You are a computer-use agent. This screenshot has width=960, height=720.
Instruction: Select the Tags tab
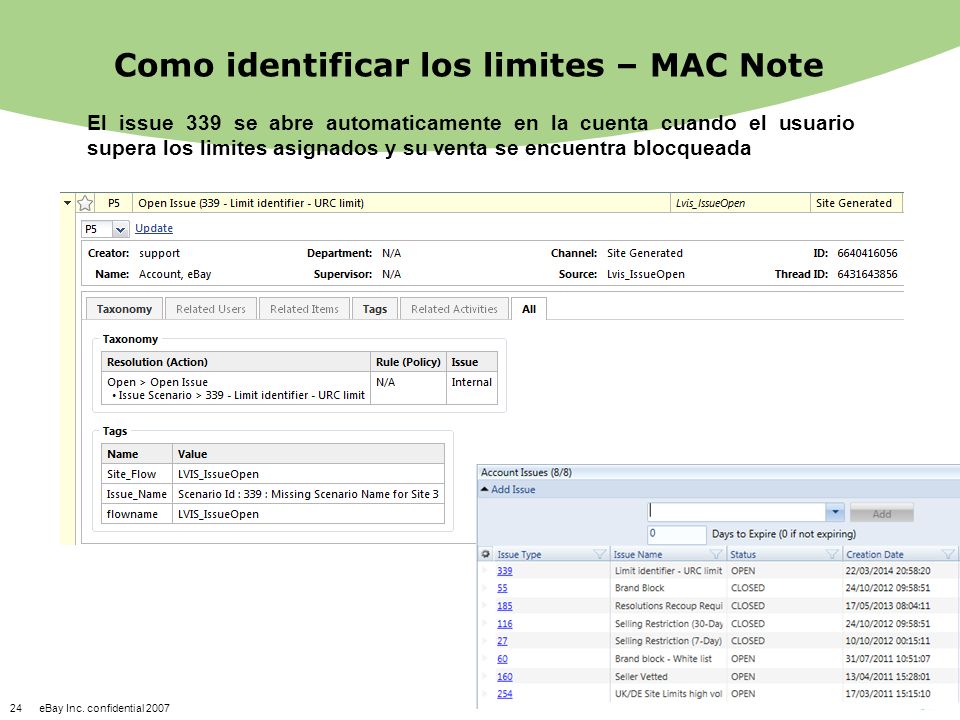coord(375,309)
